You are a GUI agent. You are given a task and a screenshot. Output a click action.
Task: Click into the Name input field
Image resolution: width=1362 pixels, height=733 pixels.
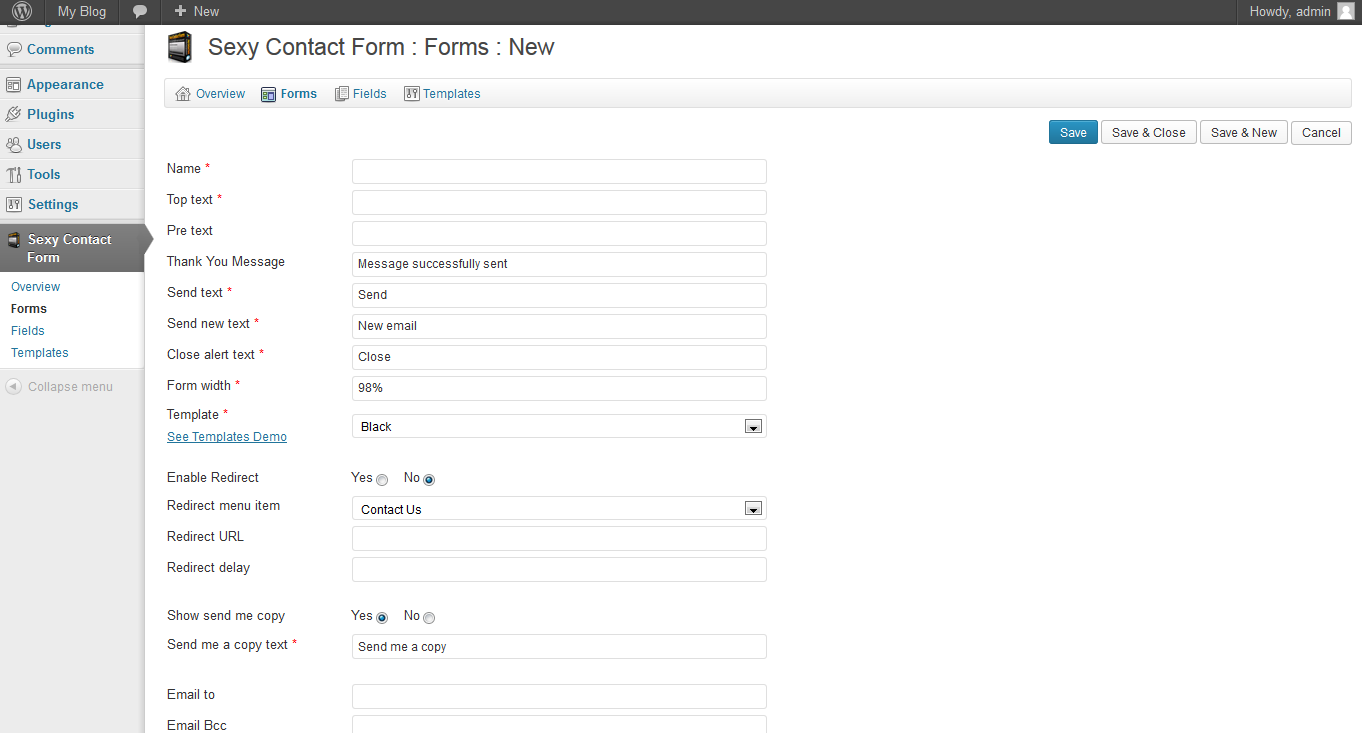(x=559, y=171)
